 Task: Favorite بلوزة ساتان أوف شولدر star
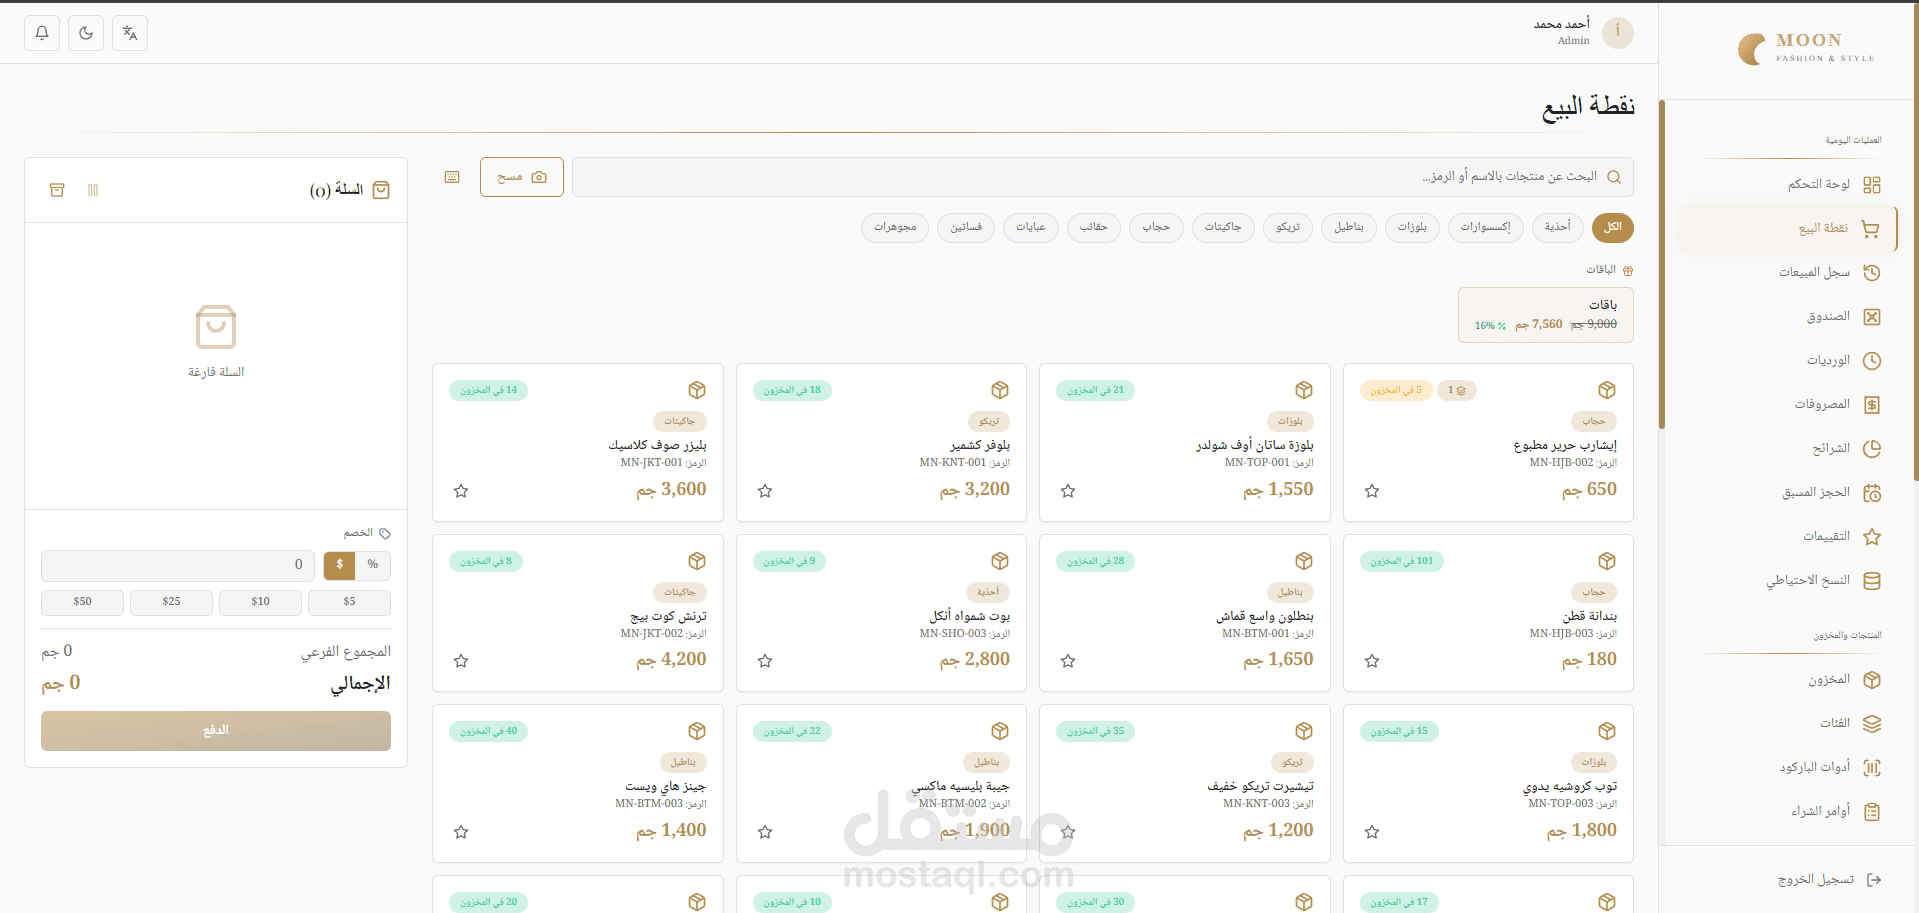tap(1068, 491)
